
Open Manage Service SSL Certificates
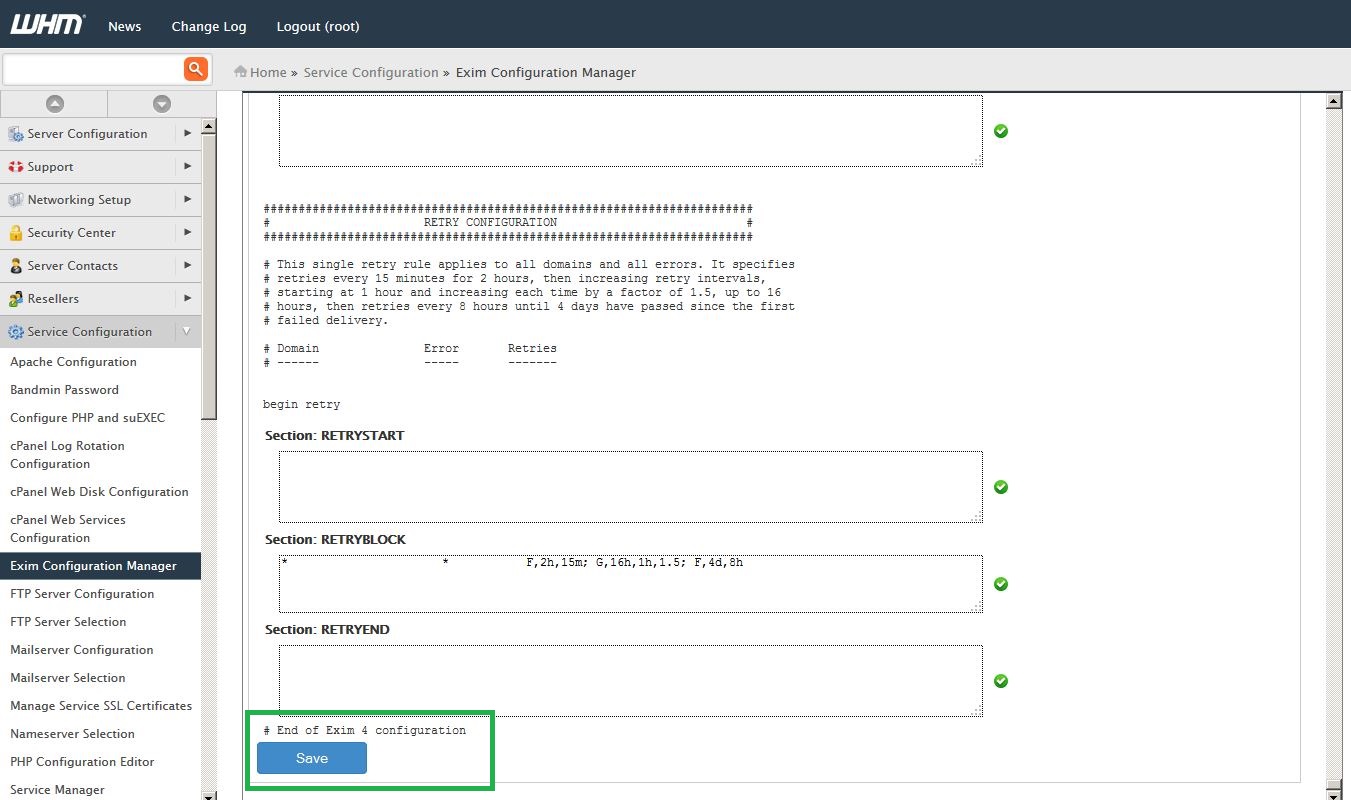[101, 706]
